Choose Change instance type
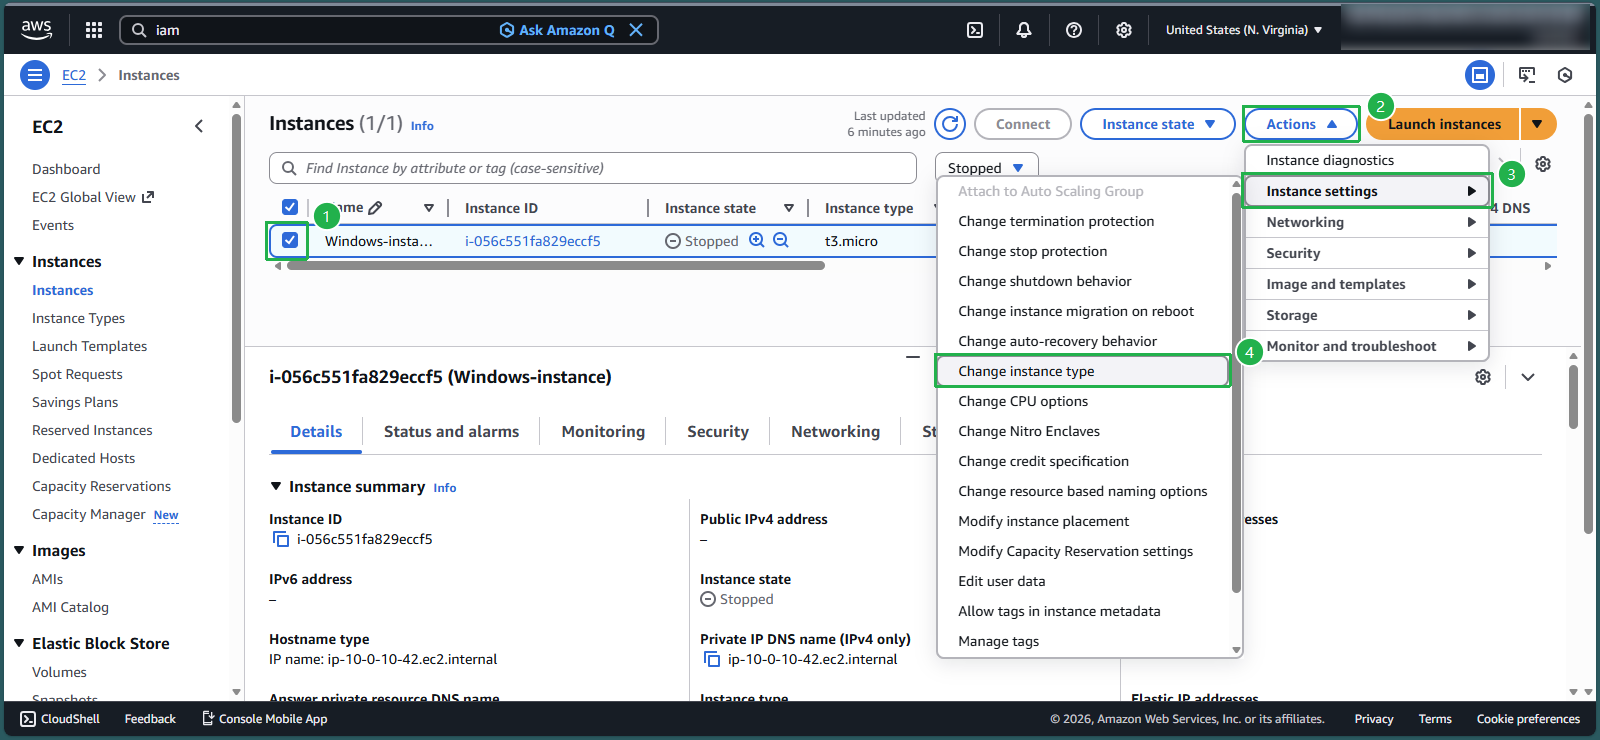 (x=1083, y=371)
